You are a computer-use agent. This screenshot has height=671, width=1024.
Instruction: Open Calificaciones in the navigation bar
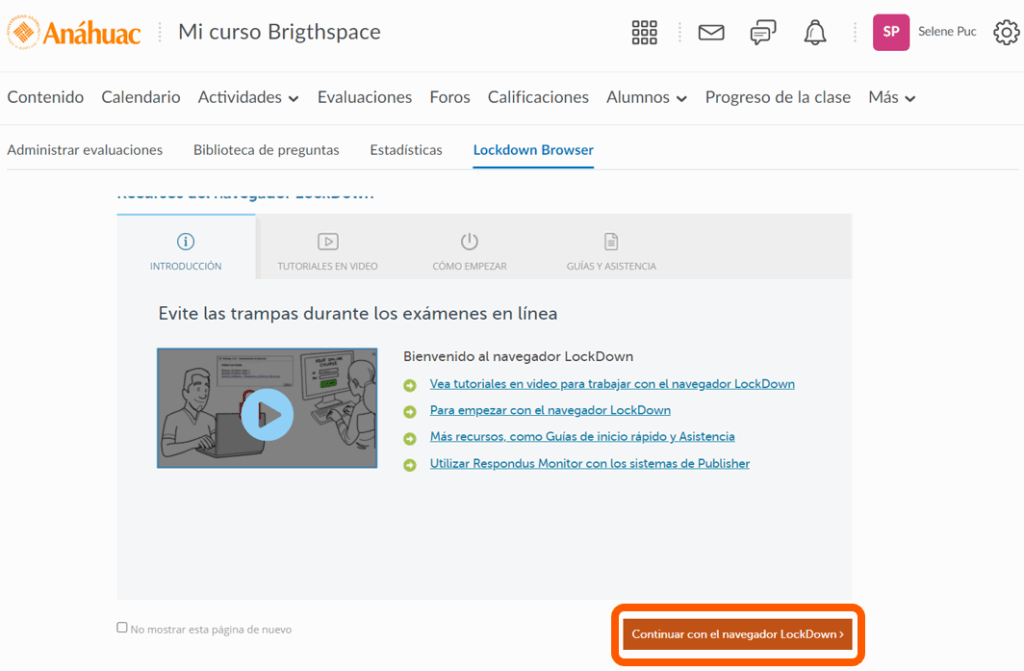click(x=538, y=97)
